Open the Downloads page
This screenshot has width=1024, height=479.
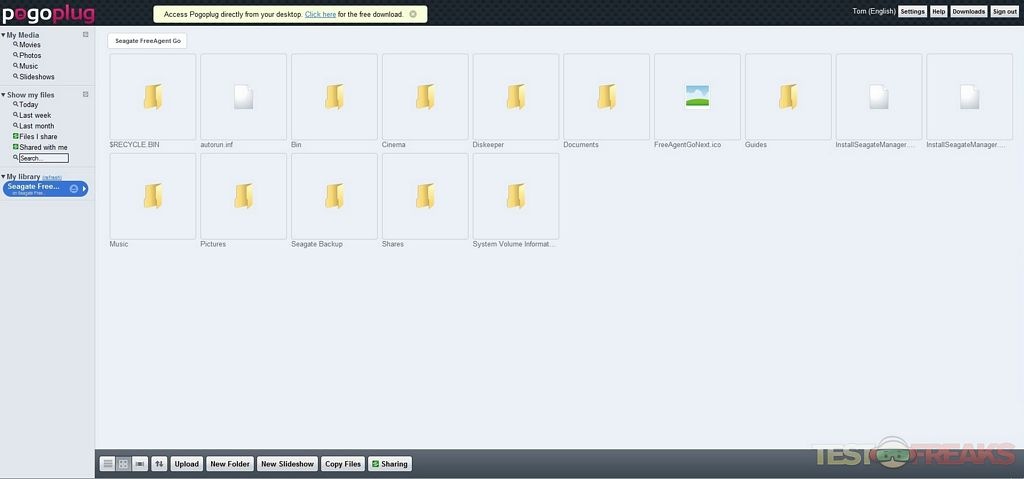click(968, 11)
